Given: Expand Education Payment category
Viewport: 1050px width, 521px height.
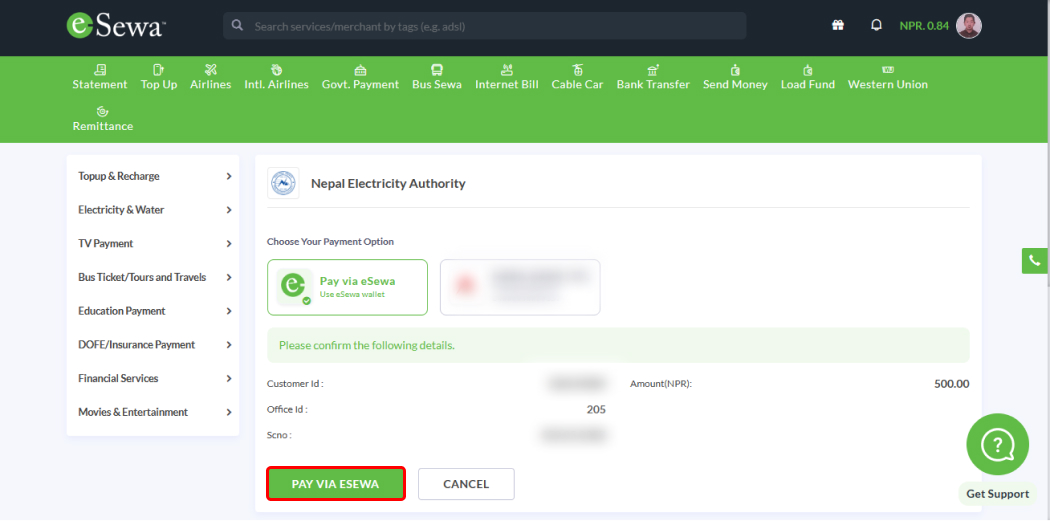Looking at the screenshot, I should [x=153, y=311].
